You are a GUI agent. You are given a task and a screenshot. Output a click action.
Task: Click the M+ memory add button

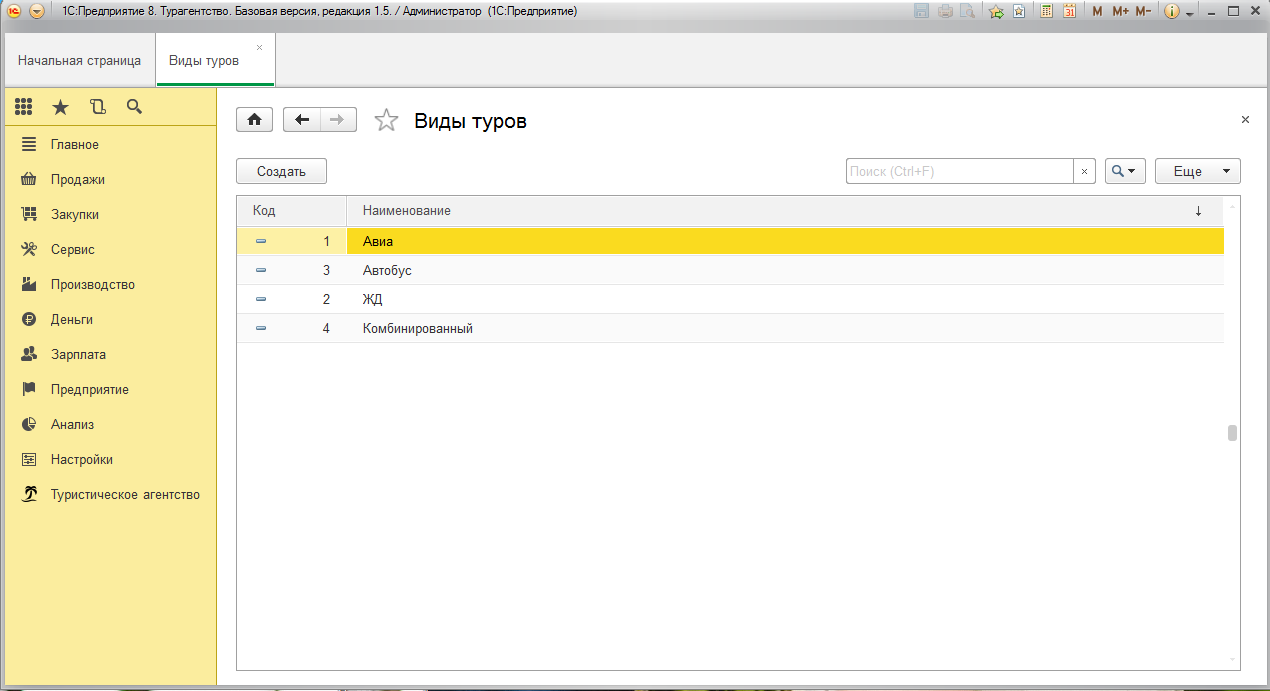(x=1120, y=11)
